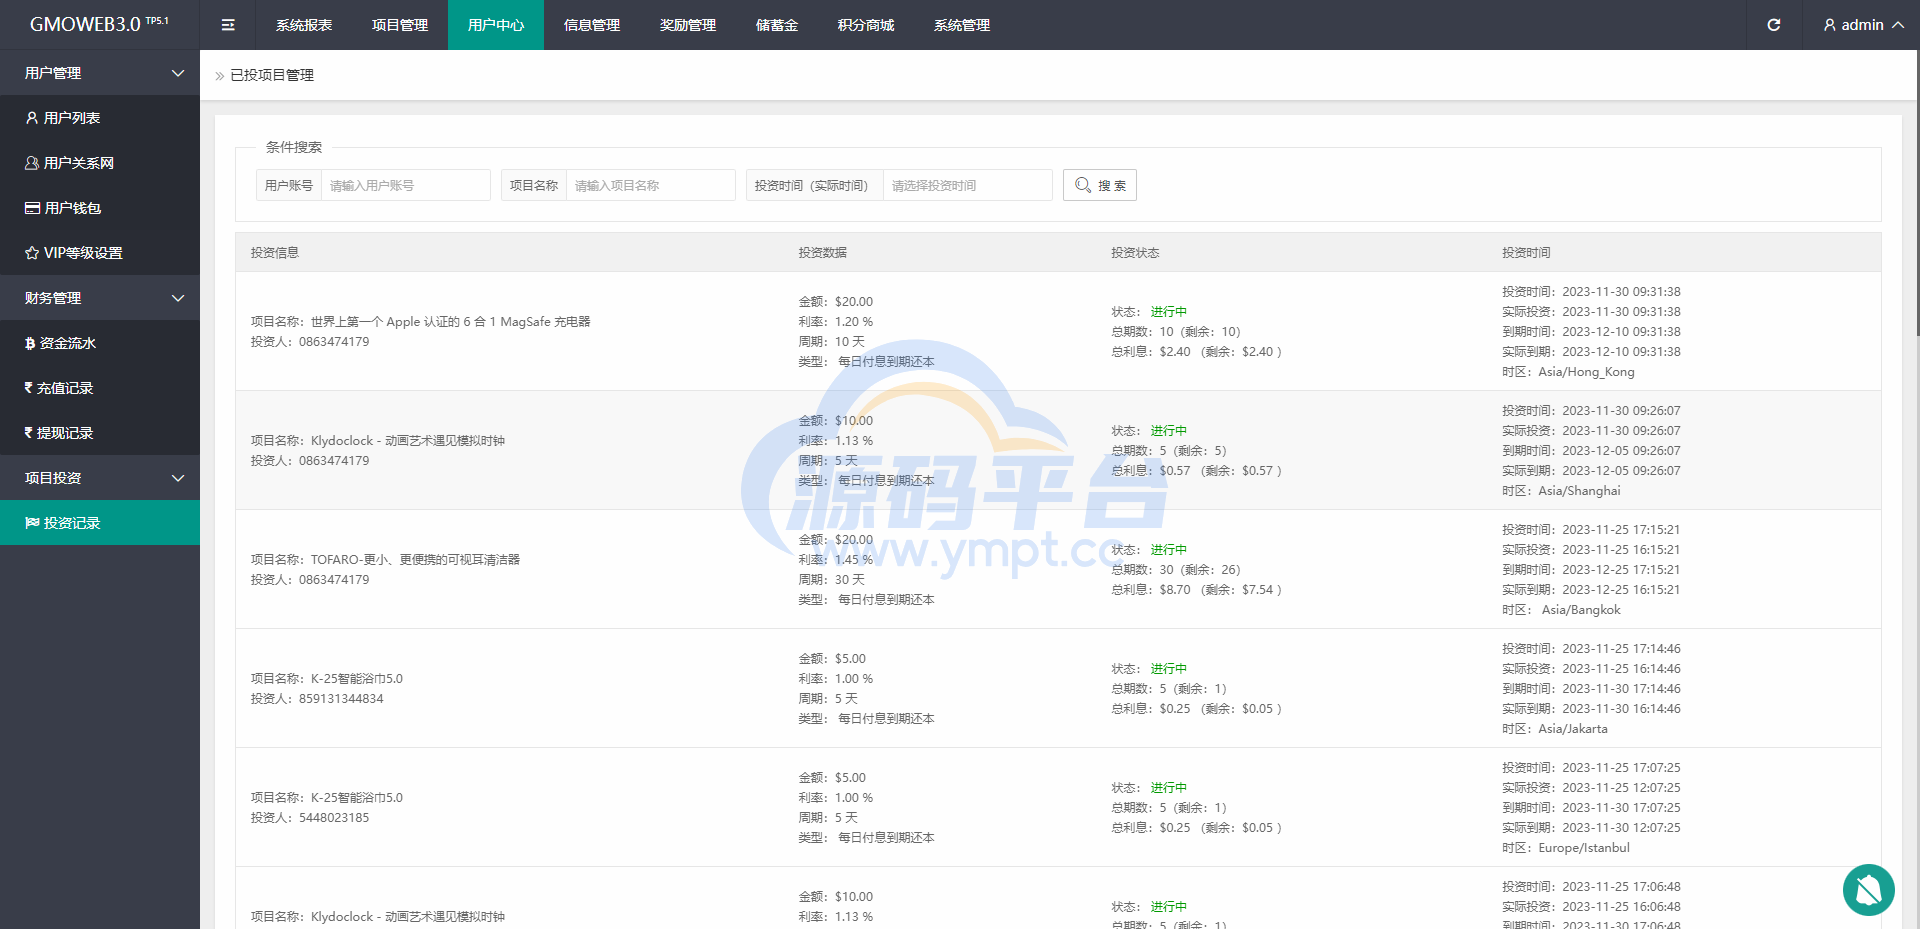Click the 投资状态 column header
Viewport: 1920px width, 929px height.
coord(1136,253)
